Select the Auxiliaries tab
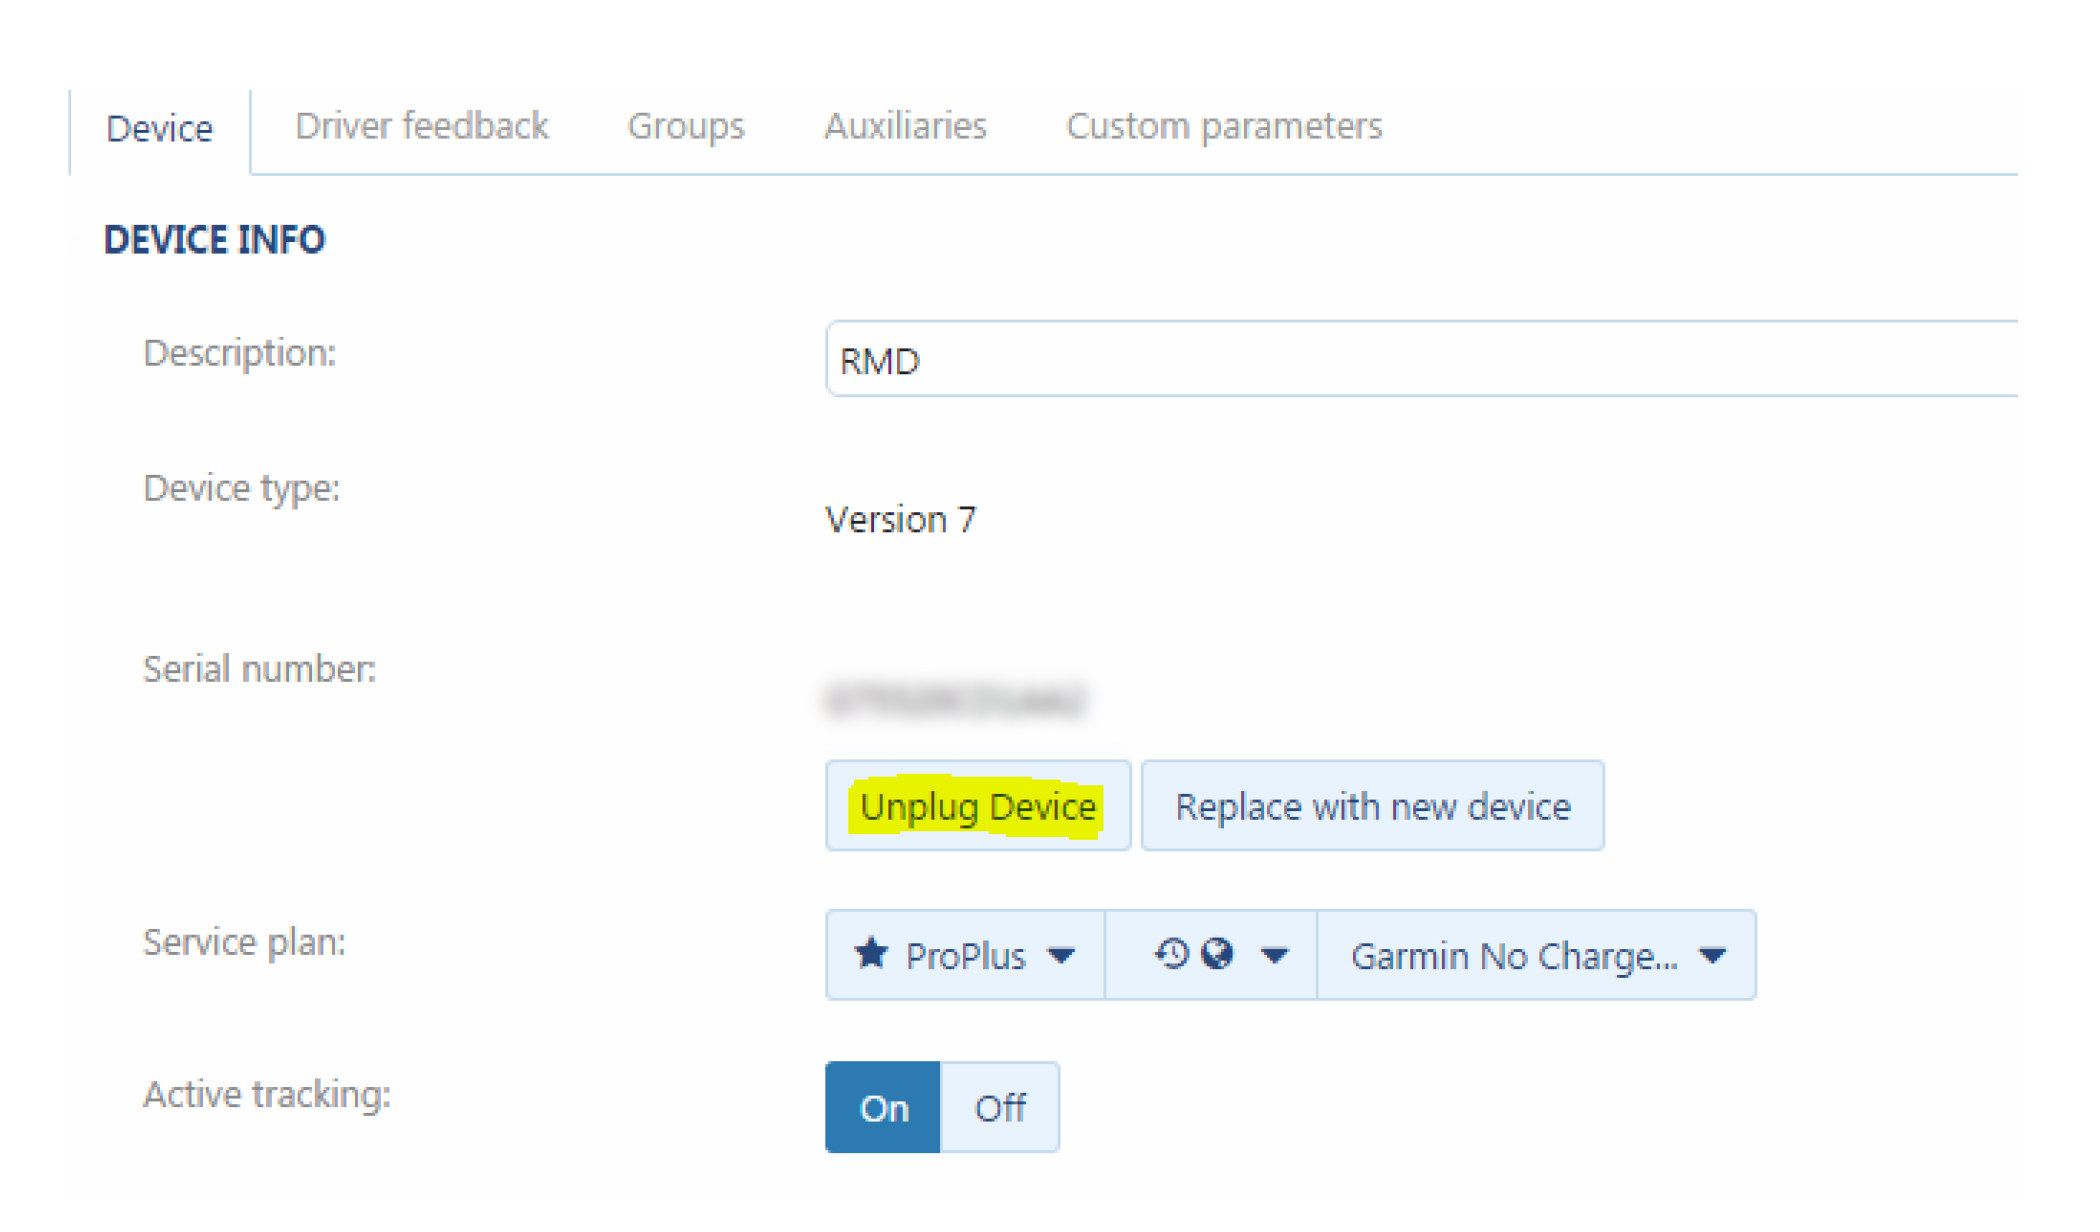The image size is (2100, 1232). tap(905, 126)
